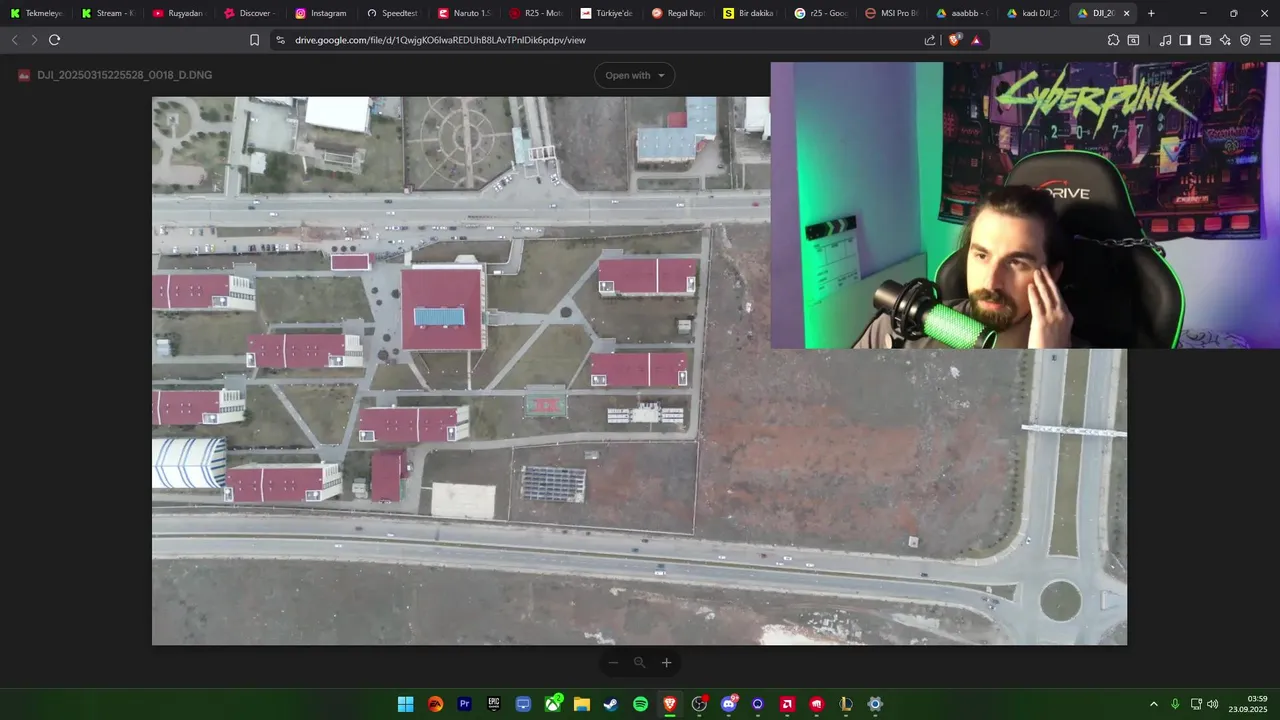Open File Explorer from taskbar

tap(582, 704)
